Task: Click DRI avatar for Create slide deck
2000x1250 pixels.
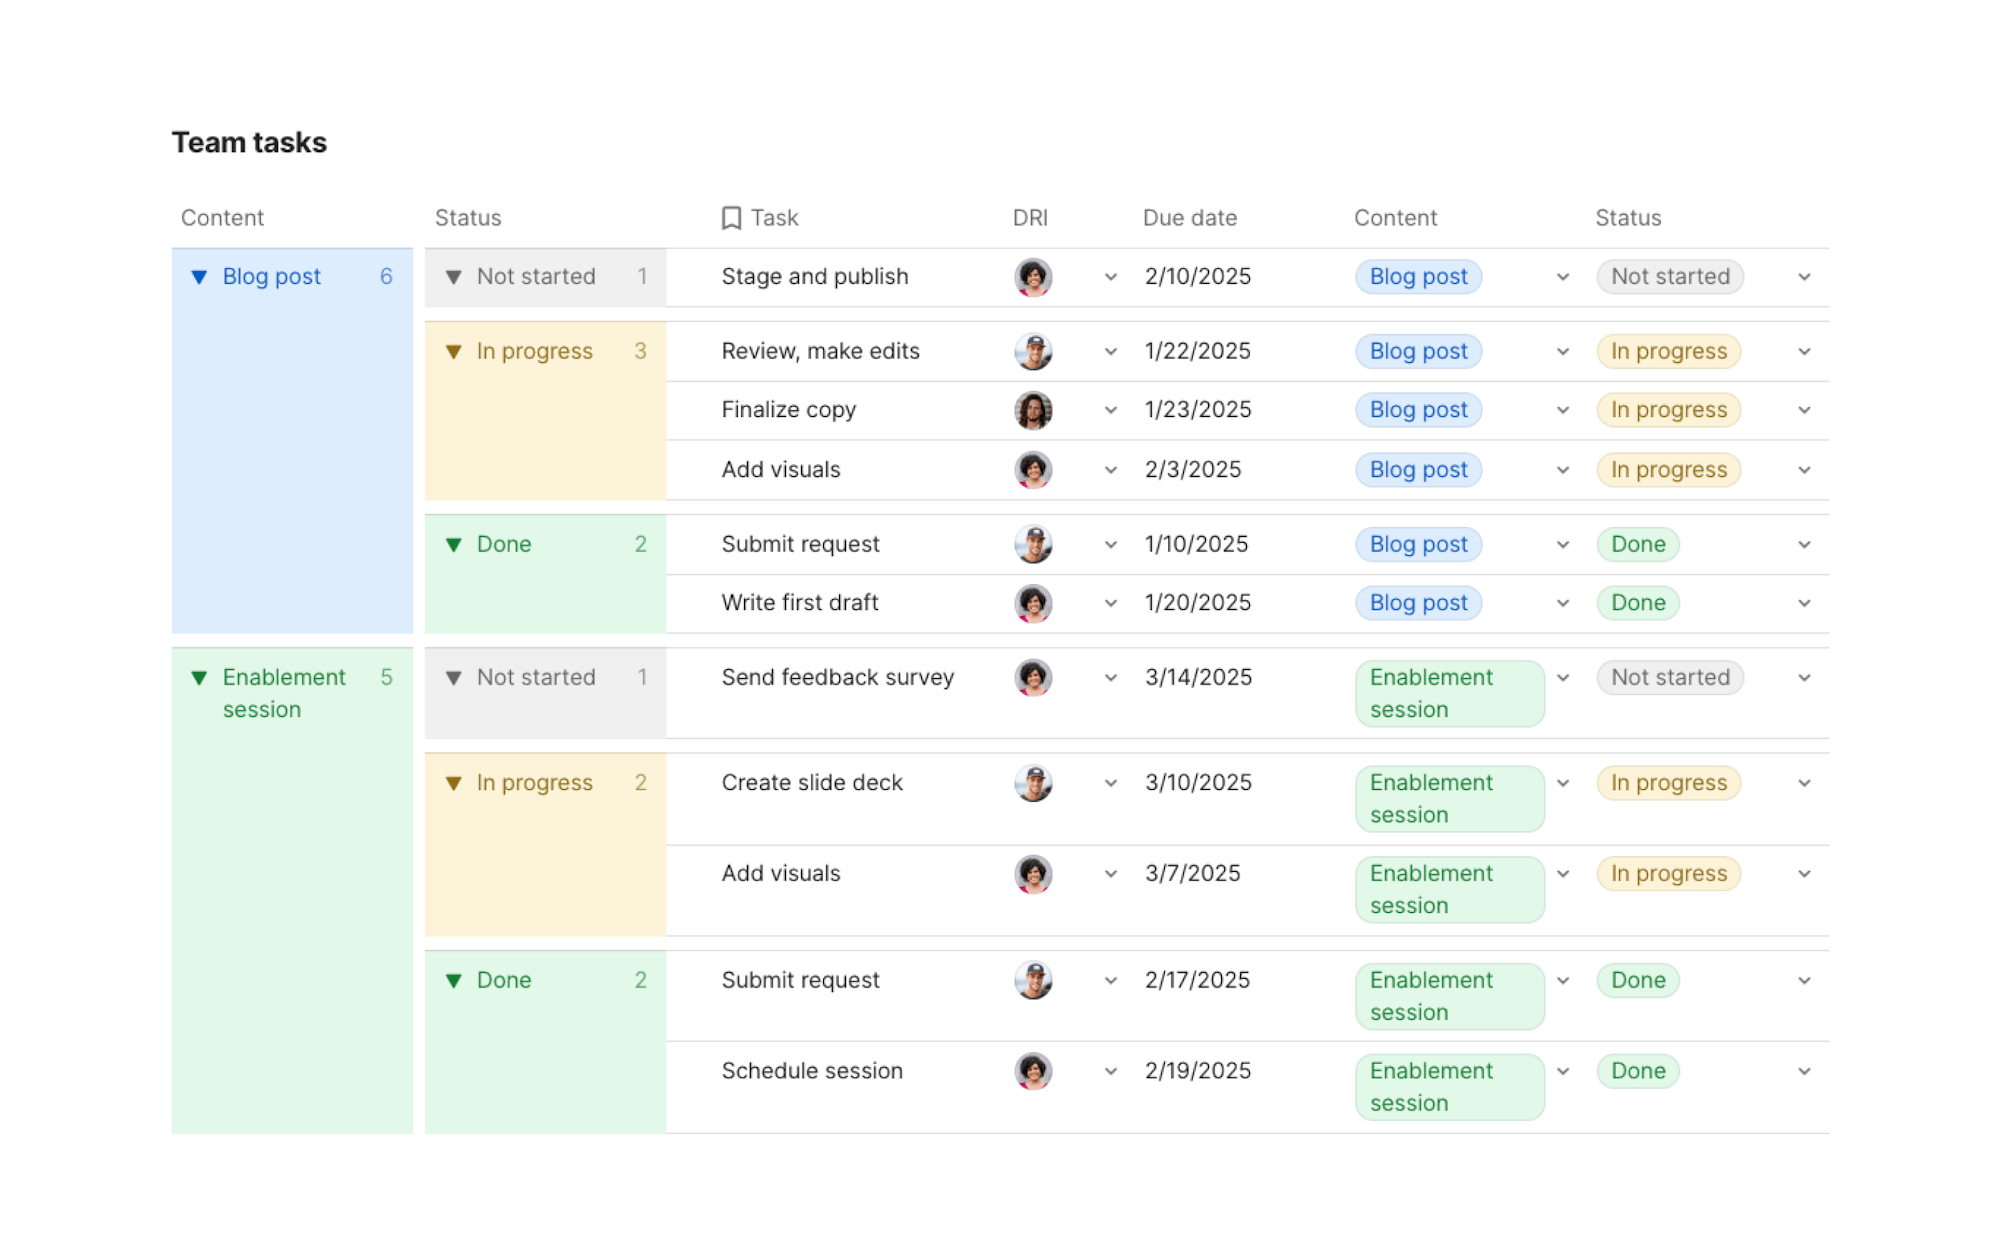Action: tap(1033, 783)
